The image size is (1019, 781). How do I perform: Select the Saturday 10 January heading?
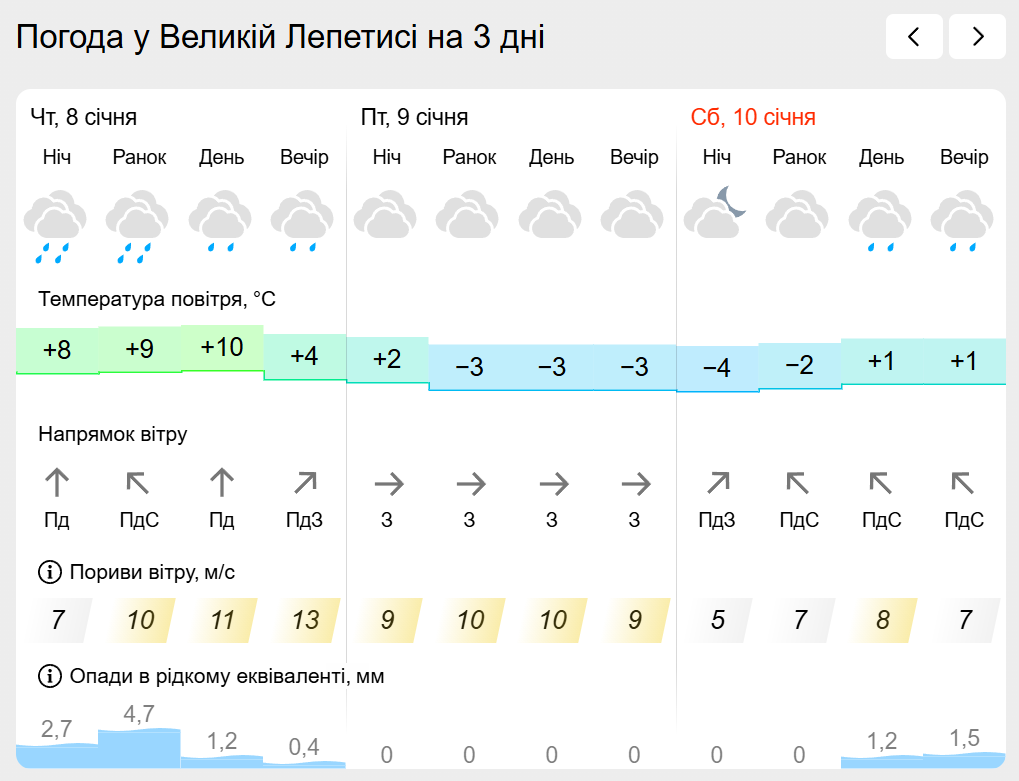(x=753, y=117)
